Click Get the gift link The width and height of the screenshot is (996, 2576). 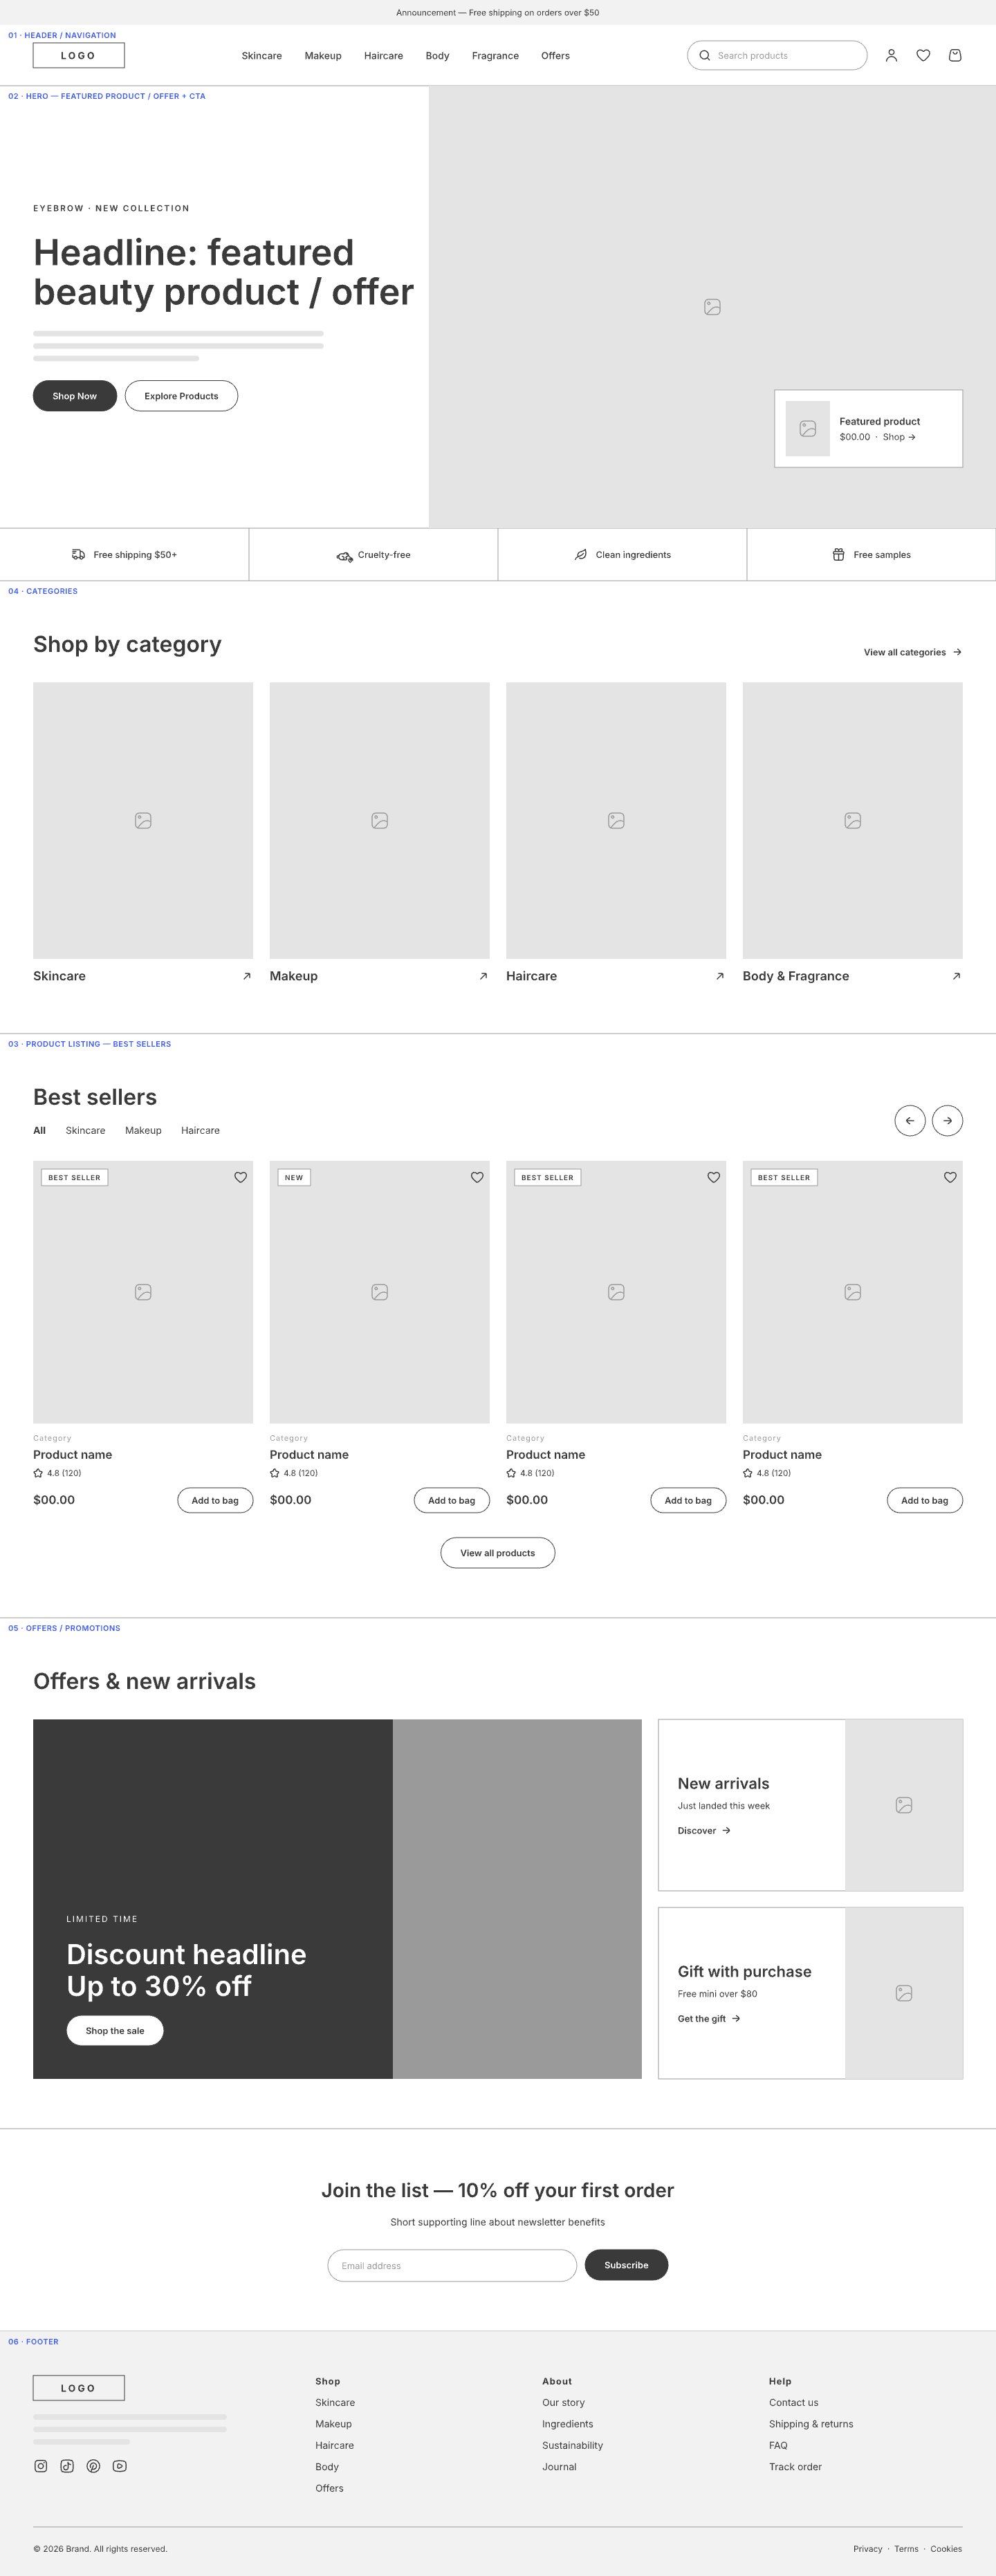click(x=709, y=2019)
